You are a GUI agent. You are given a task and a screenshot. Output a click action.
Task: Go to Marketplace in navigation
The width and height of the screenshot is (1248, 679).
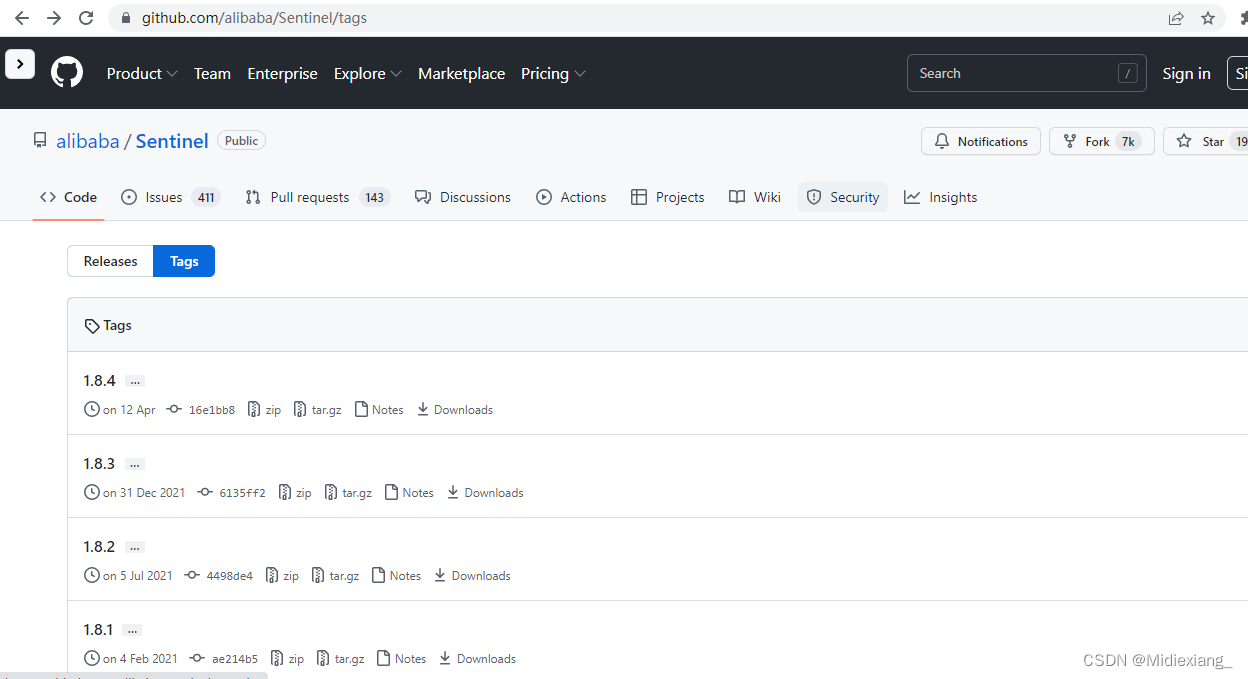pos(461,74)
